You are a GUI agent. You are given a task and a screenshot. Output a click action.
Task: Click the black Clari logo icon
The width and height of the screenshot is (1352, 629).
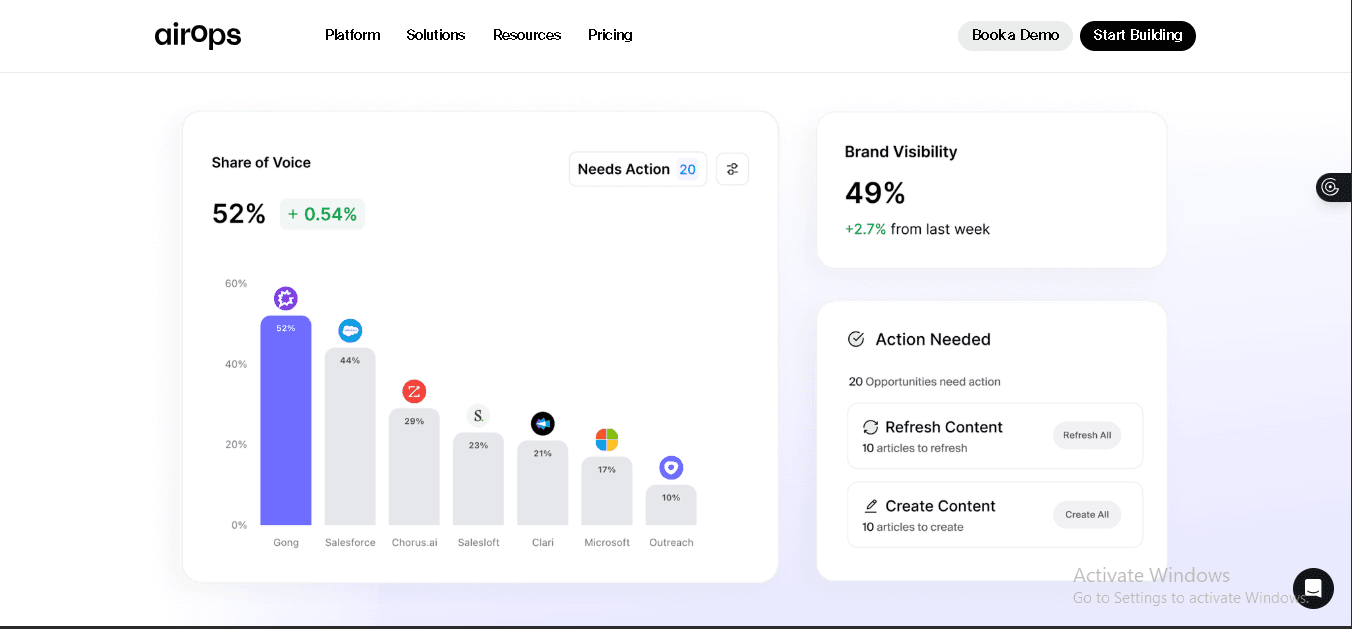[x=542, y=424]
